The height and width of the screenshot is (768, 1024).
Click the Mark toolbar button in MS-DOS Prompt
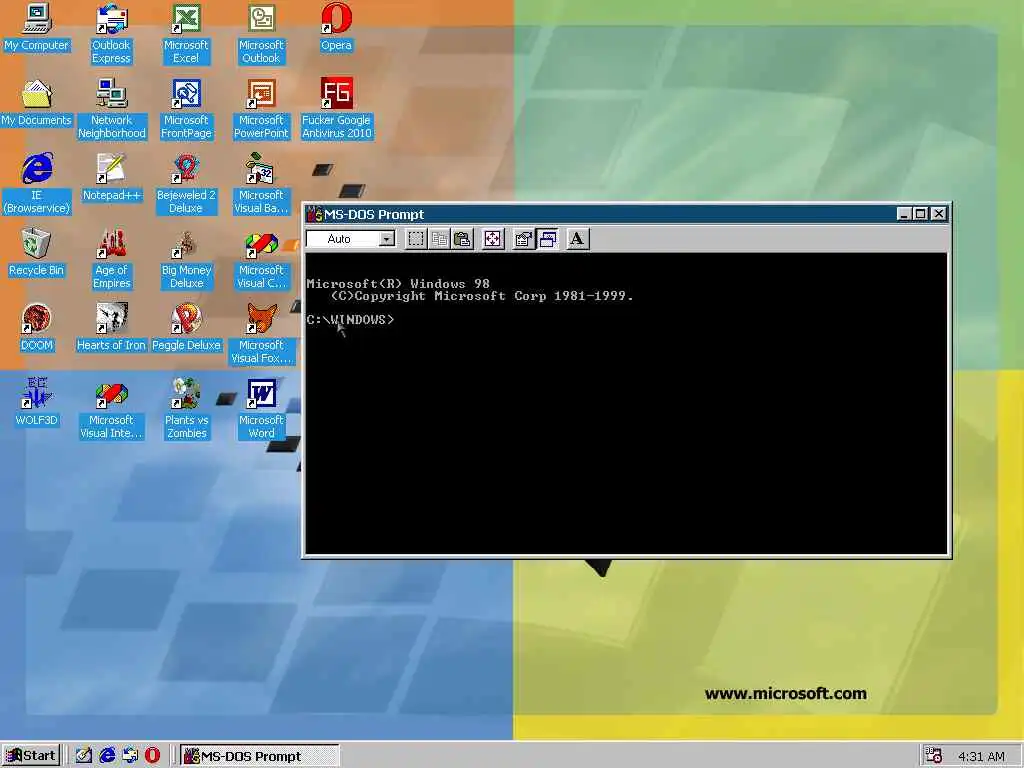(416, 239)
